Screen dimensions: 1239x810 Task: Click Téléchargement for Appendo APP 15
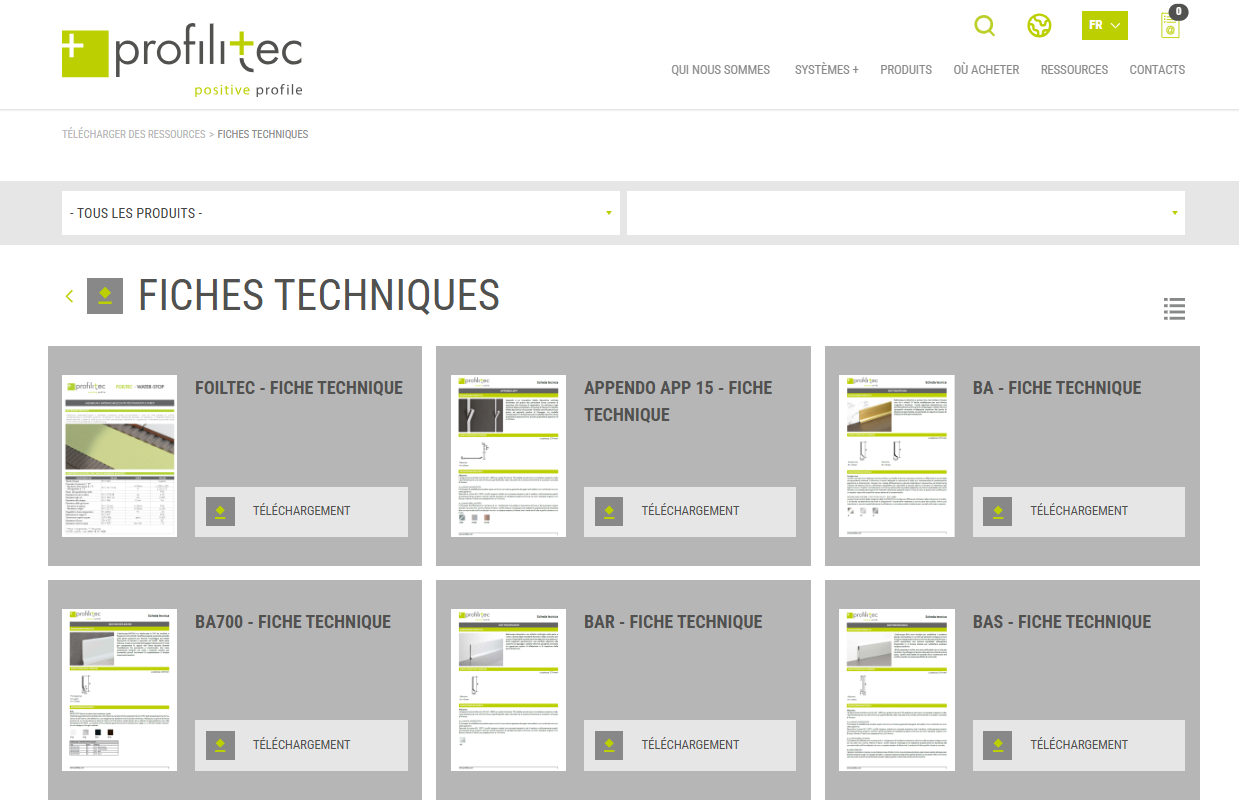click(x=690, y=511)
